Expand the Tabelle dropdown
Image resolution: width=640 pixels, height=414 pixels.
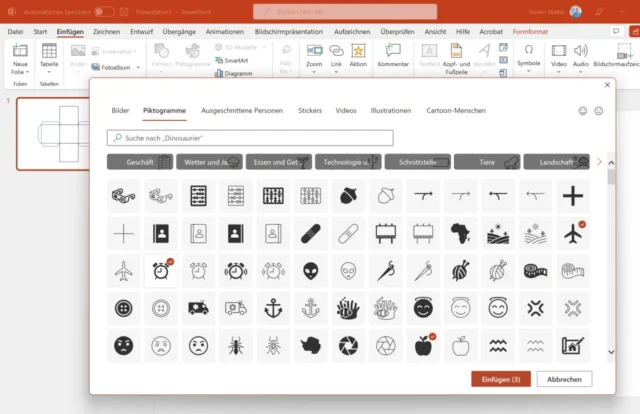coord(49,72)
